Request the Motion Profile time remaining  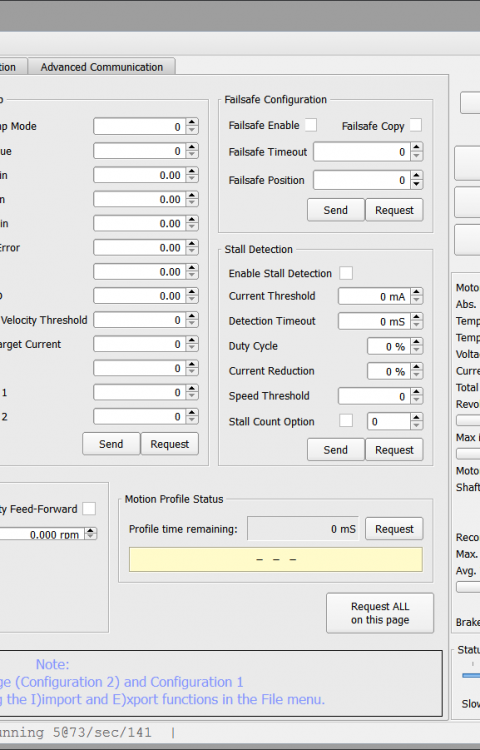pos(394,529)
